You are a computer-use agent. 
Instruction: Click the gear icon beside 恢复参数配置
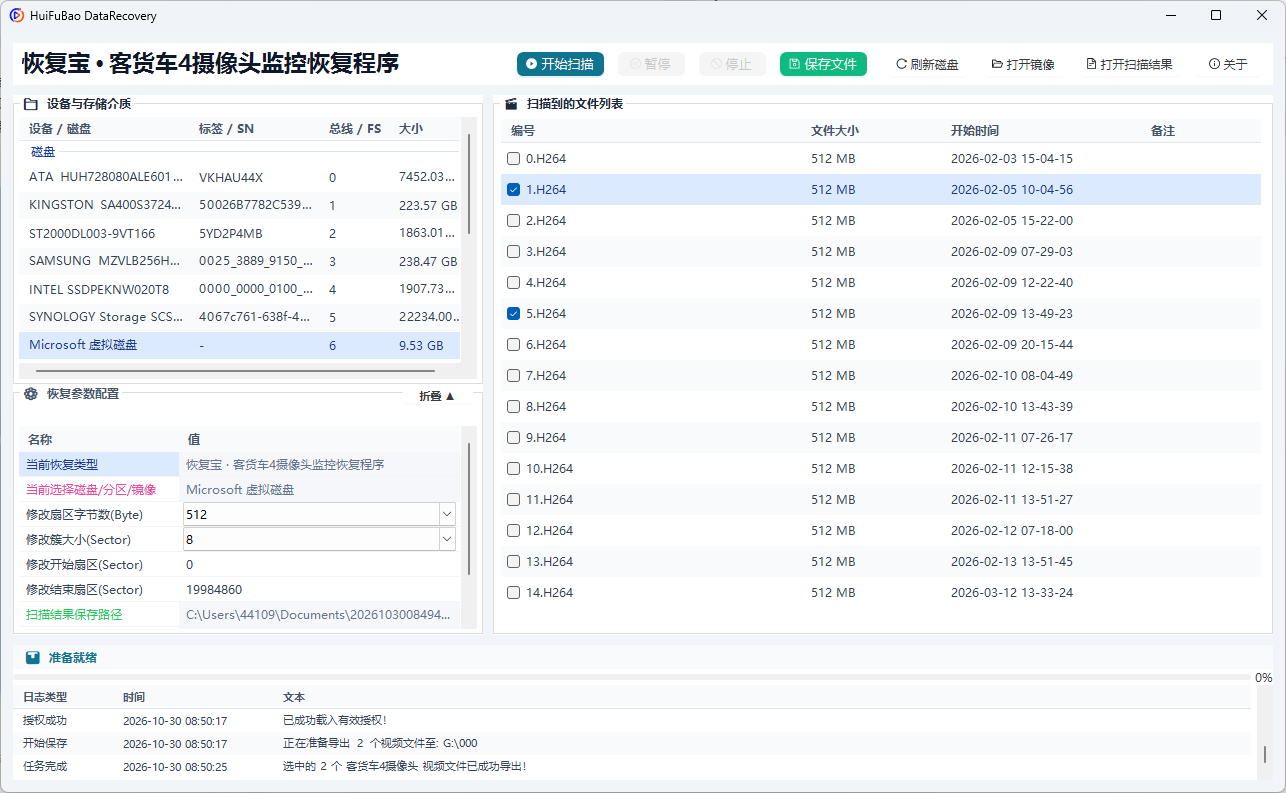coord(31,394)
